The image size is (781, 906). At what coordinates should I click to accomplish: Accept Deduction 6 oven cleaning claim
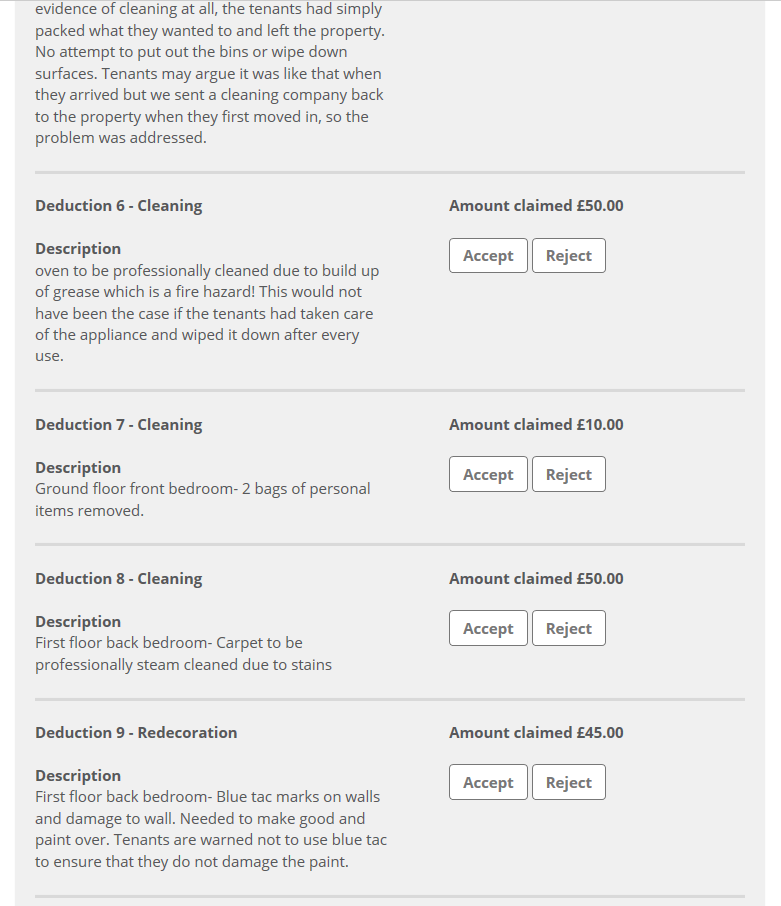coord(488,256)
